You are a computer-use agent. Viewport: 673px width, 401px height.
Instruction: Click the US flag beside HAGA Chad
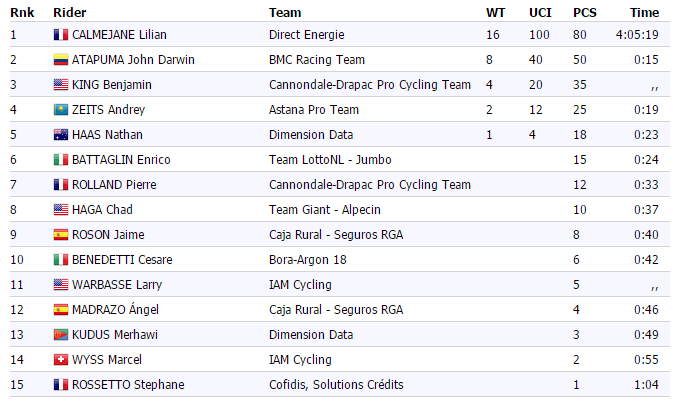pos(61,210)
